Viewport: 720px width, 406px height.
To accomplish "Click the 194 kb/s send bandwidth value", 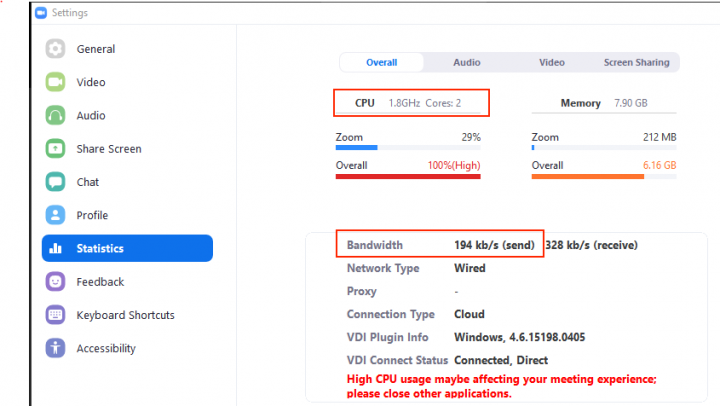I will (x=494, y=245).
